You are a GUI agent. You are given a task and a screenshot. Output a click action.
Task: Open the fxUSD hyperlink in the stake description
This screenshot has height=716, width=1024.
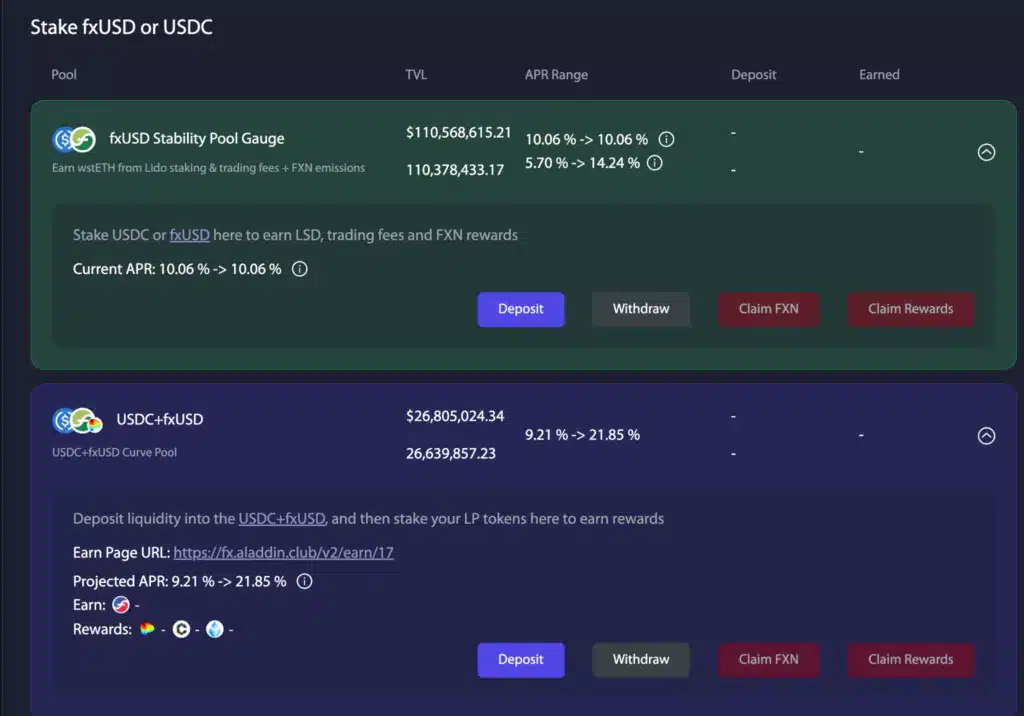190,235
